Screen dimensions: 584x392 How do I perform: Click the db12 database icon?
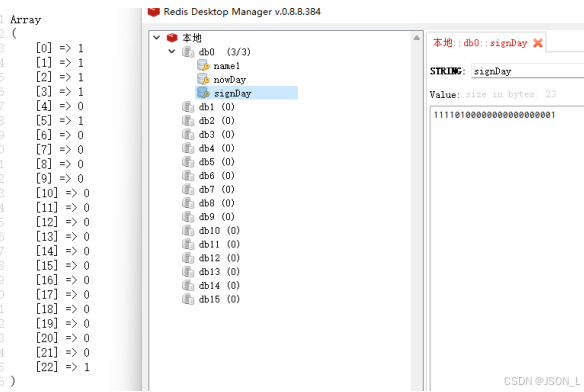[x=188, y=258]
